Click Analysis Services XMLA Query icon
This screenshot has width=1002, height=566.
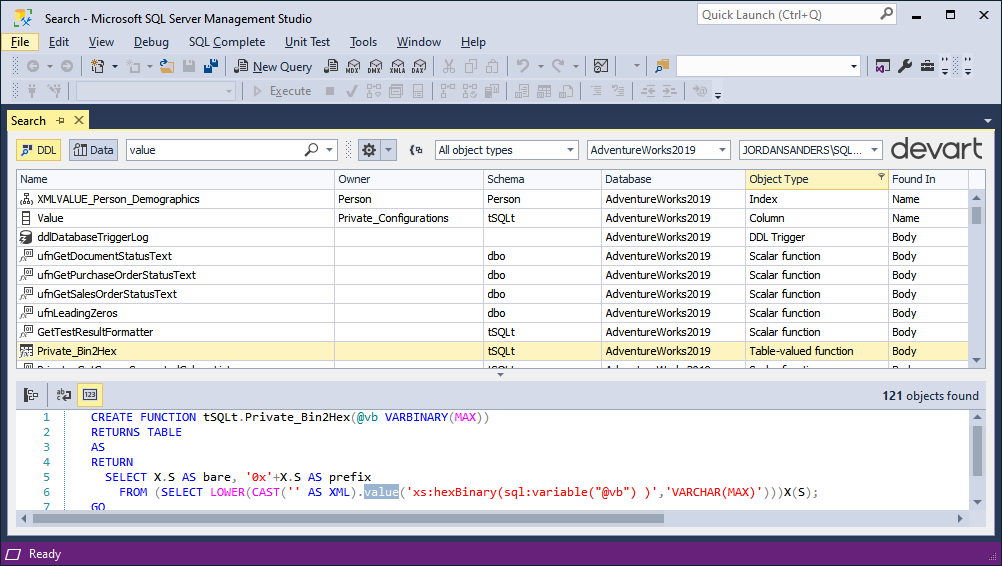397,66
